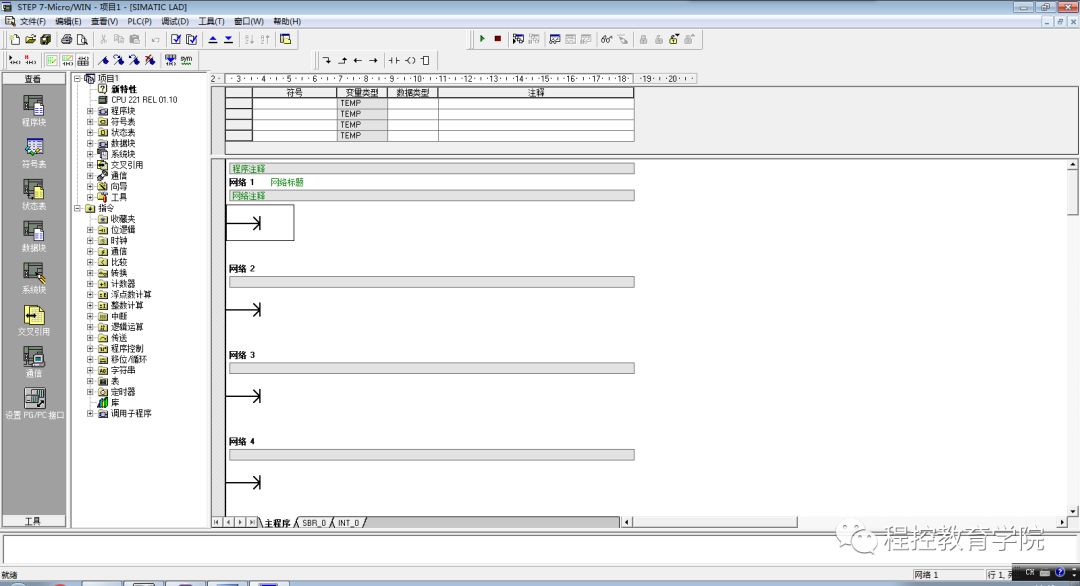Open the 编辑(E) menu

(x=68, y=21)
